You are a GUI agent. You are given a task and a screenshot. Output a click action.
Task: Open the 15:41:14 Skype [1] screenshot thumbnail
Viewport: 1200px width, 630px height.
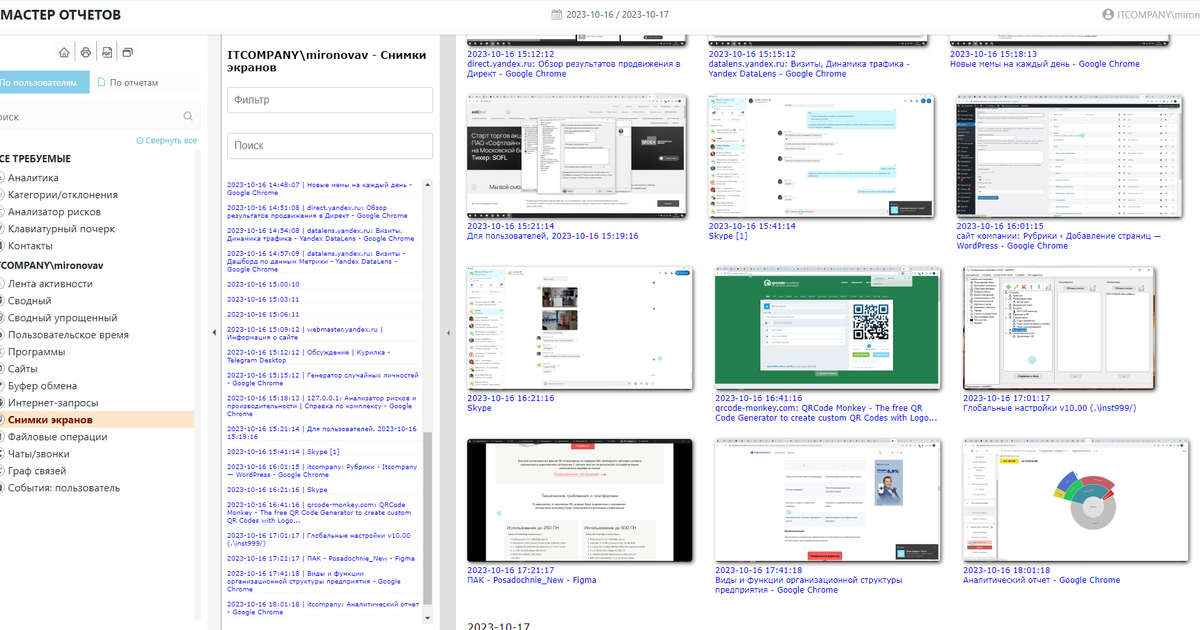tap(821, 157)
